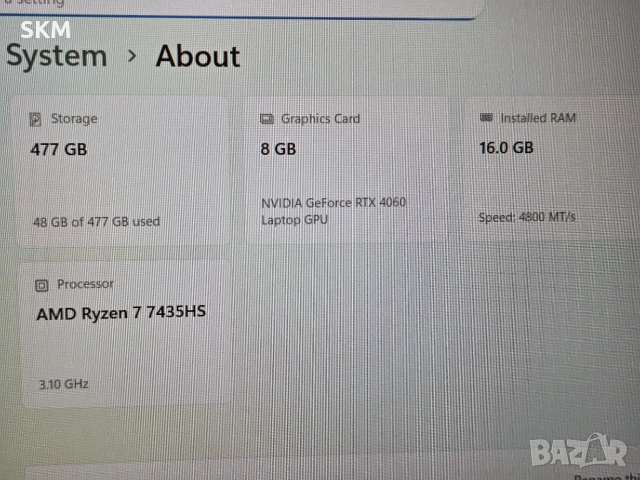Click the System breadcrumb link
Viewport: 640px width, 480px height.
pos(56,57)
